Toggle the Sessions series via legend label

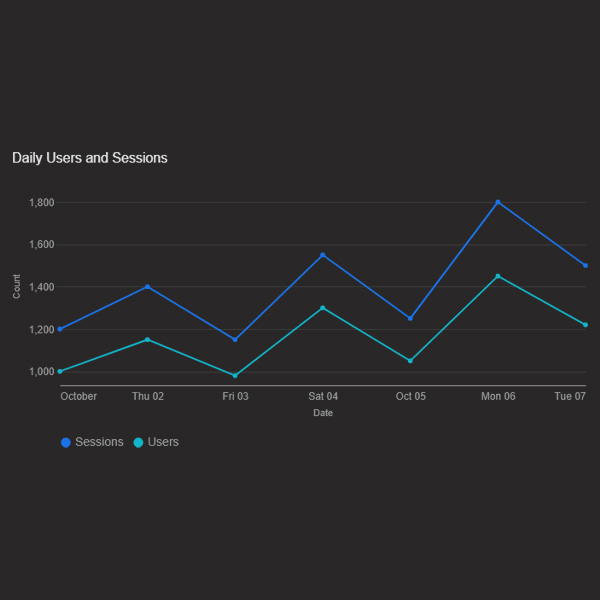pos(99,442)
